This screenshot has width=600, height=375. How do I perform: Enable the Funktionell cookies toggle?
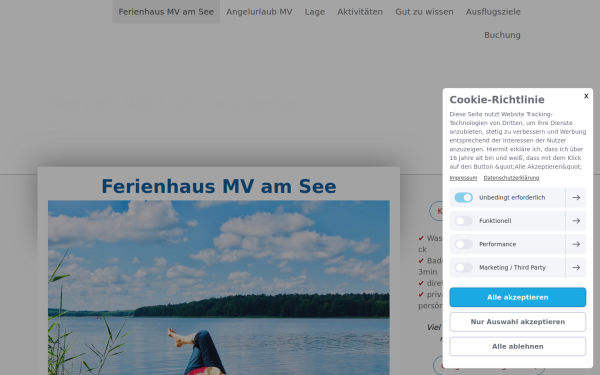[463, 221]
